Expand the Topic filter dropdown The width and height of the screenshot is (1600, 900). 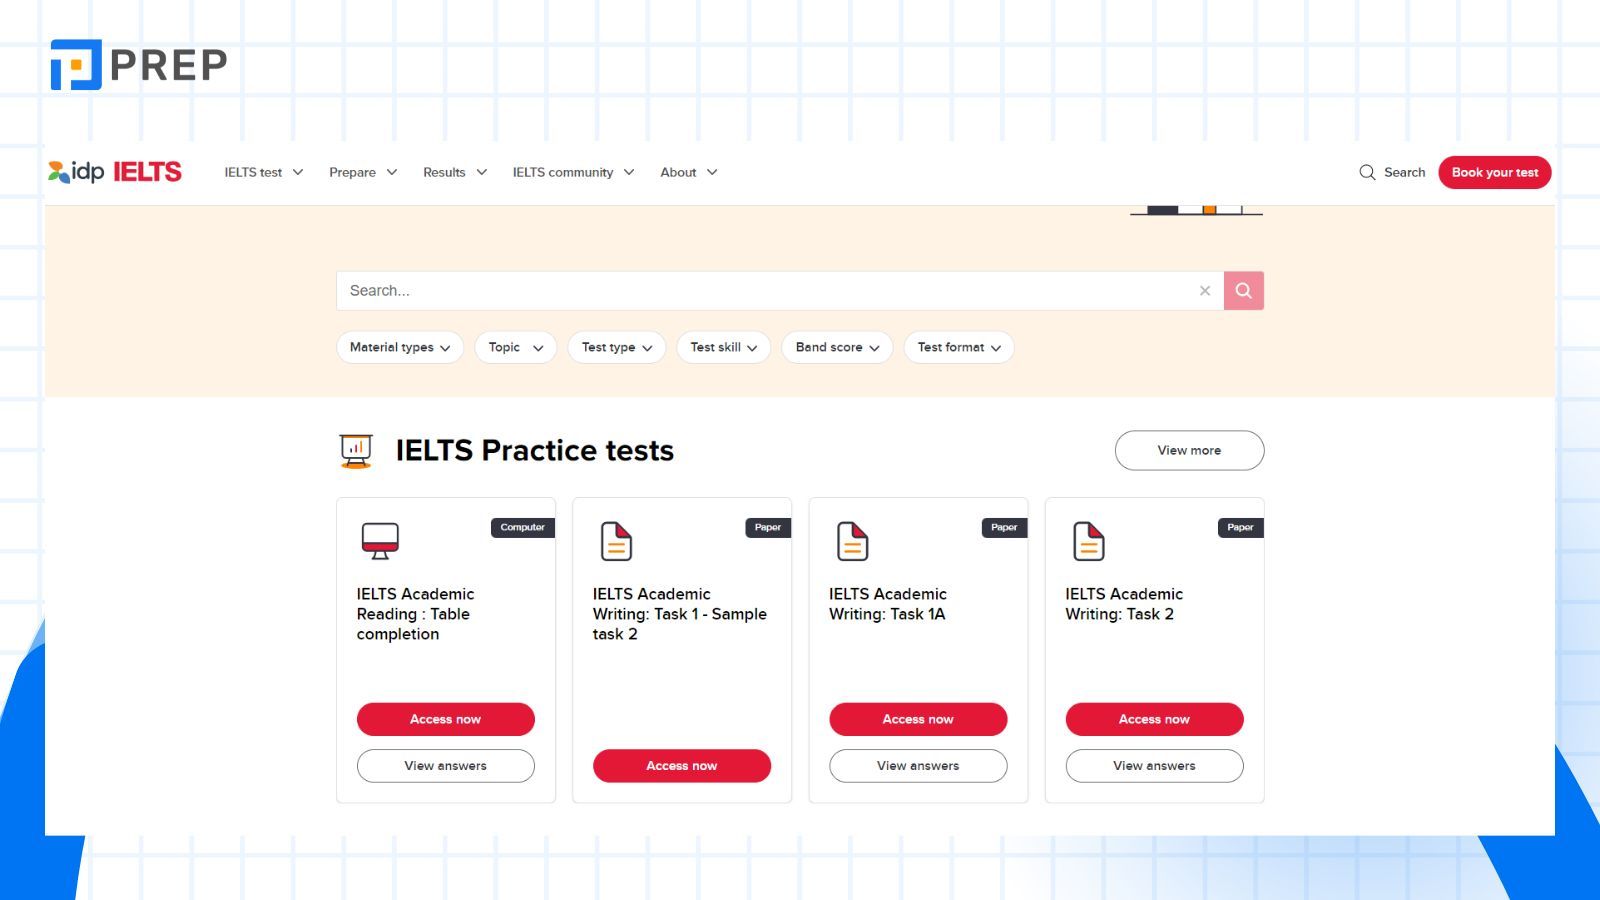[515, 347]
